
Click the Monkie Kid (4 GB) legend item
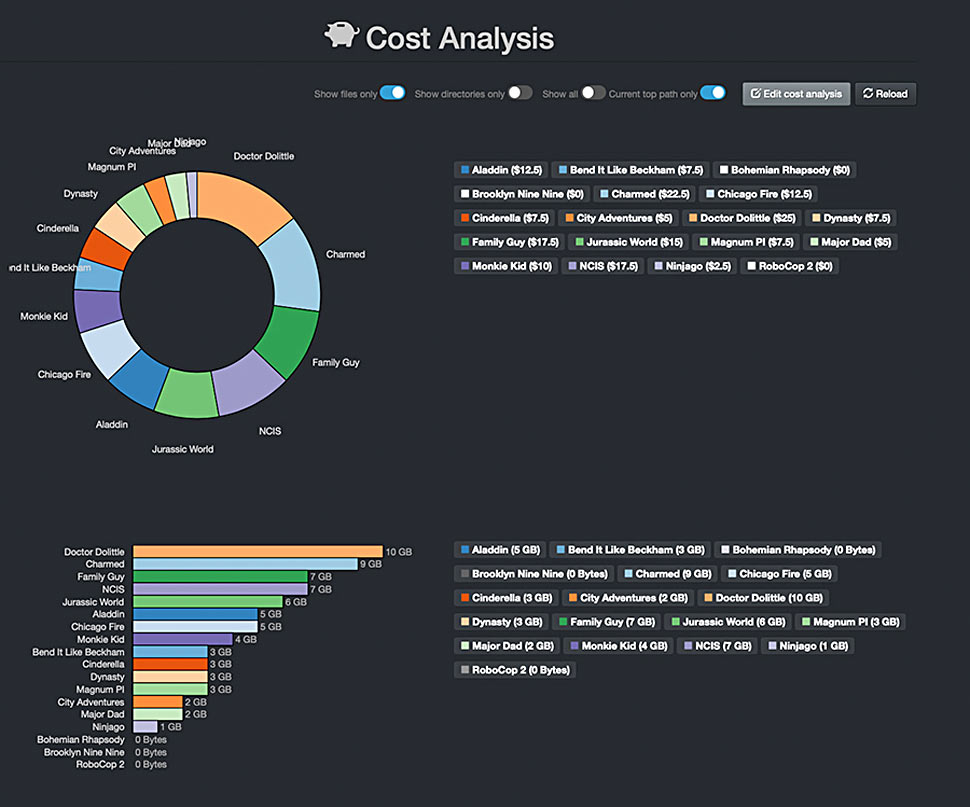click(618, 646)
